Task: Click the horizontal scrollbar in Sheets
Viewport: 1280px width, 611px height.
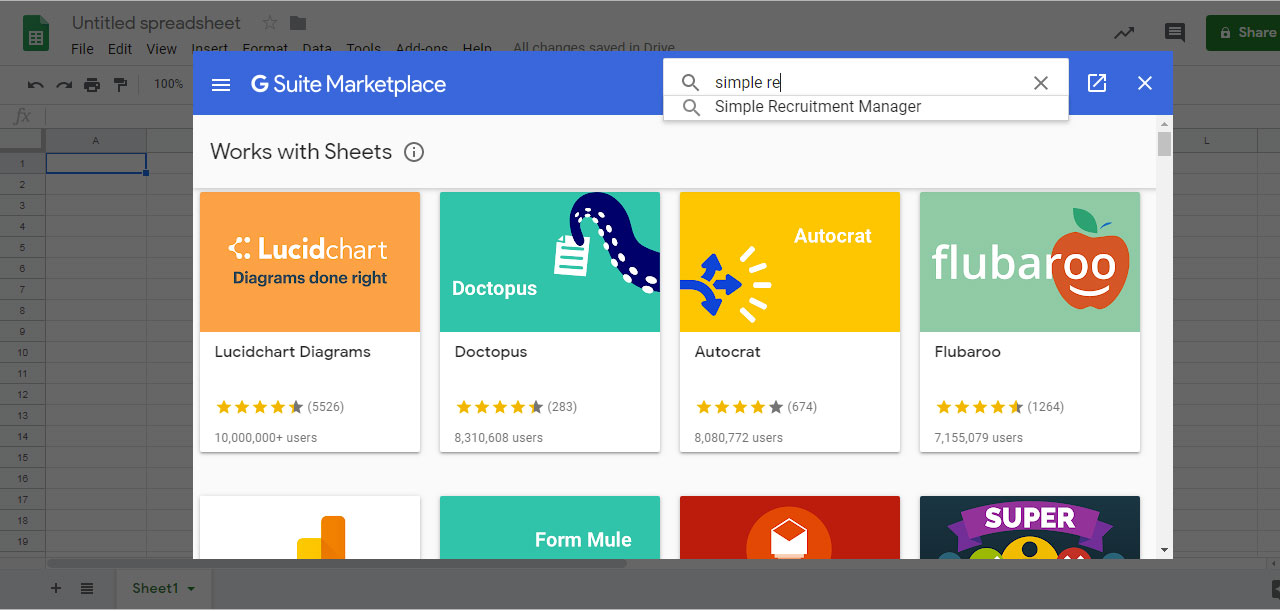Action: tap(336, 564)
